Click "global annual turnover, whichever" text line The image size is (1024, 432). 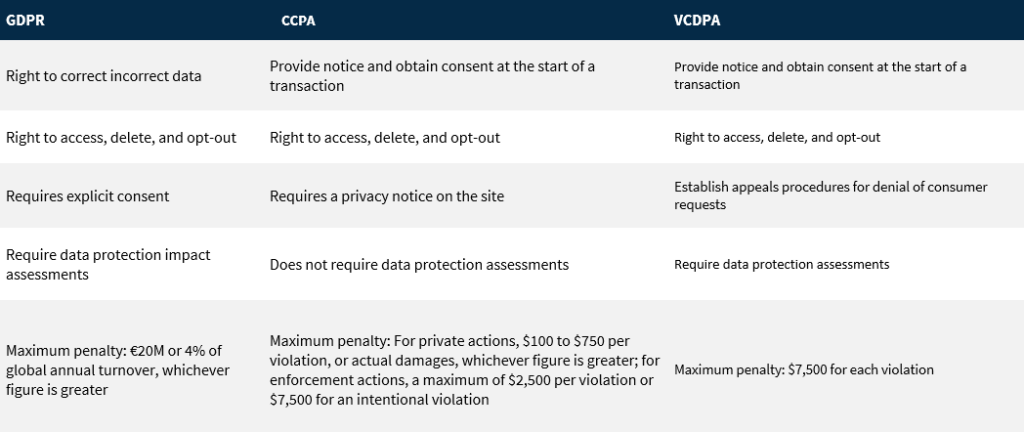pyautogui.click(x=118, y=370)
